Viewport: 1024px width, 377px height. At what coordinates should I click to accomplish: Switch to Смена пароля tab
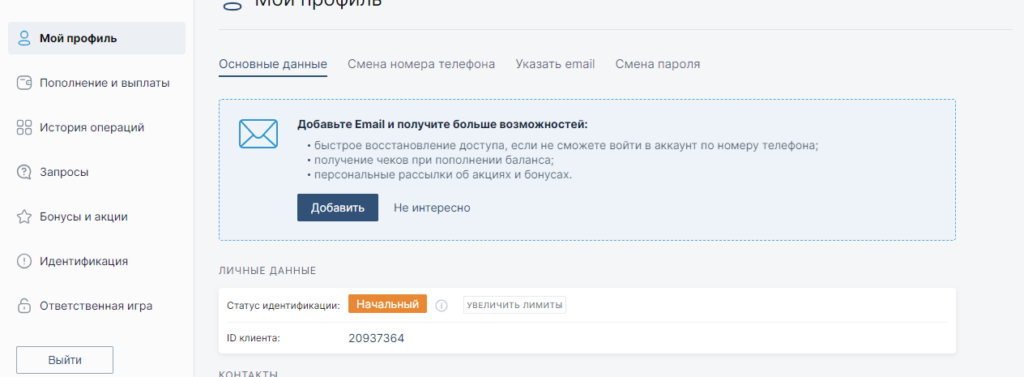(x=658, y=64)
